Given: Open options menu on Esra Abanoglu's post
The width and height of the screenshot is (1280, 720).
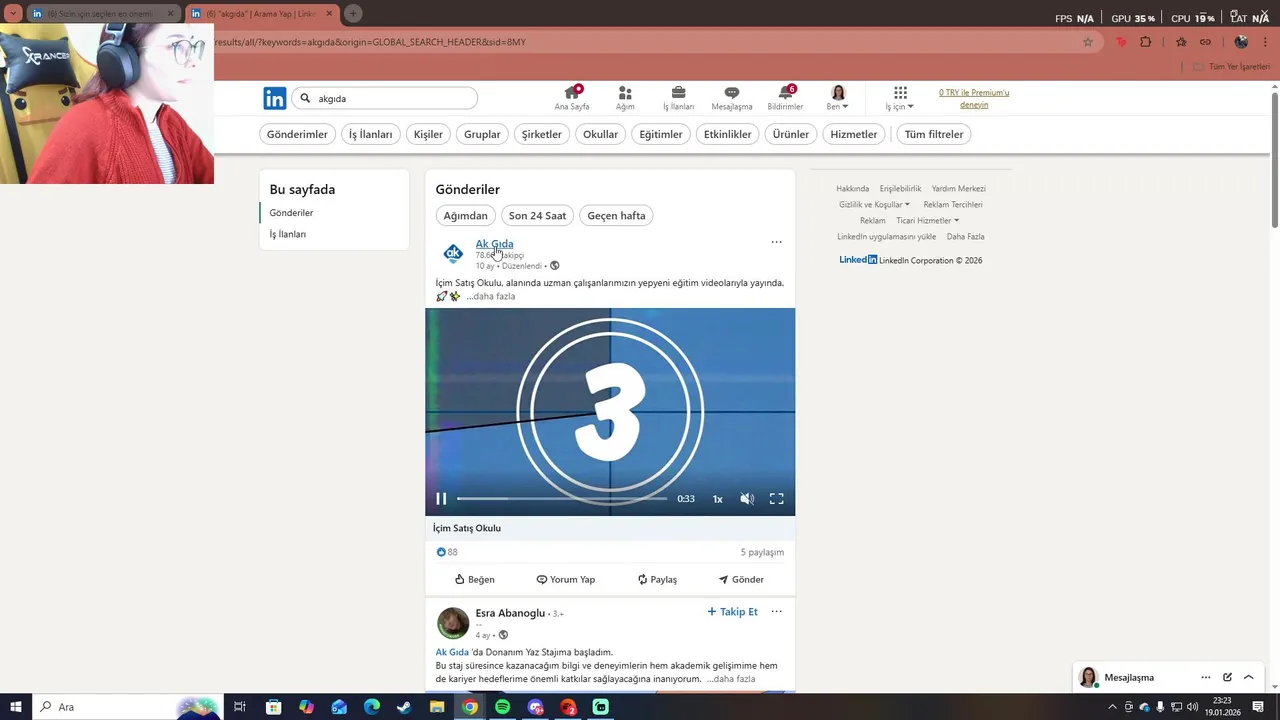Looking at the screenshot, I should click(x=776, y=612).
